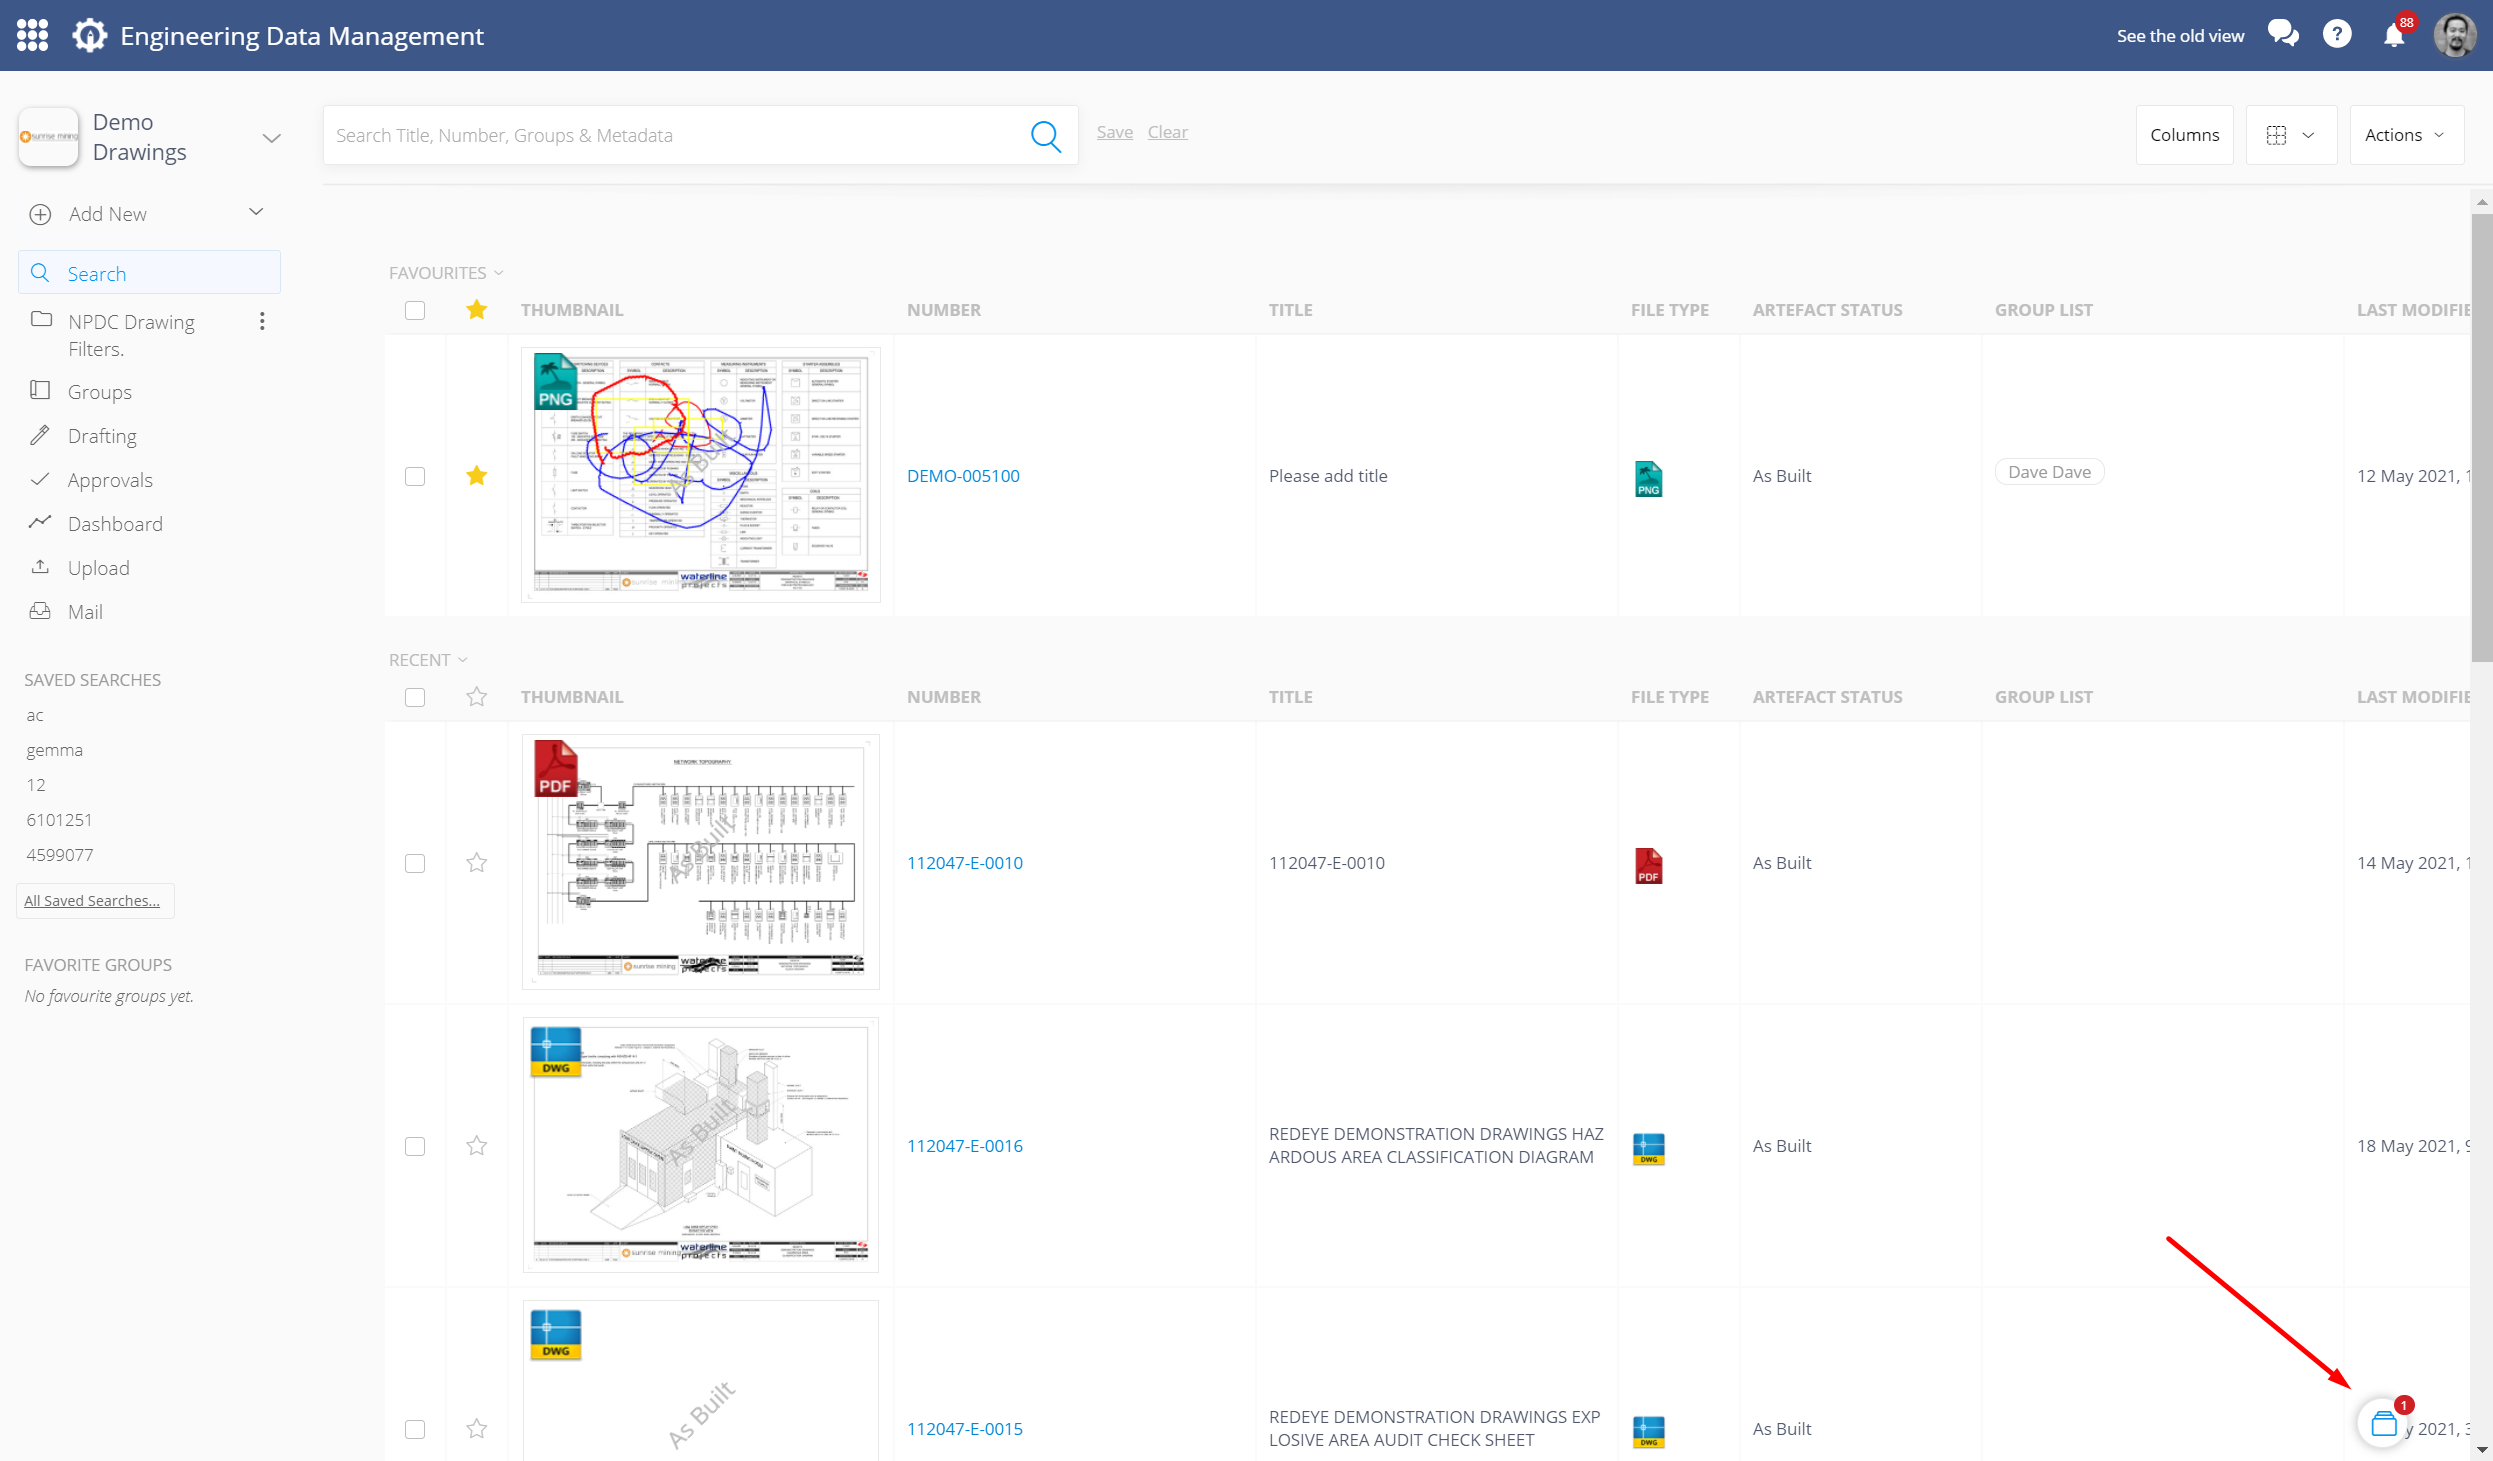Open the help question mark icon
The image size is (2493, 1461).
[2337, 35]
